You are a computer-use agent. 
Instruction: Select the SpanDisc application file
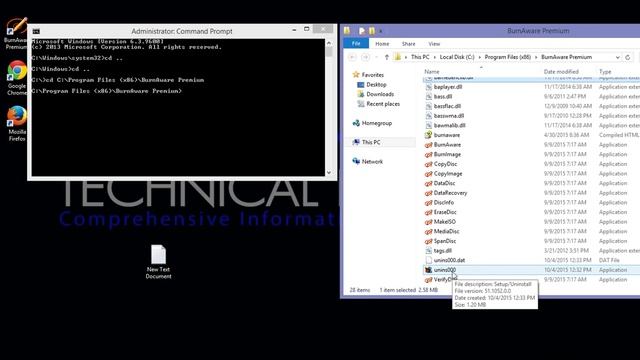tap(445, 241)
